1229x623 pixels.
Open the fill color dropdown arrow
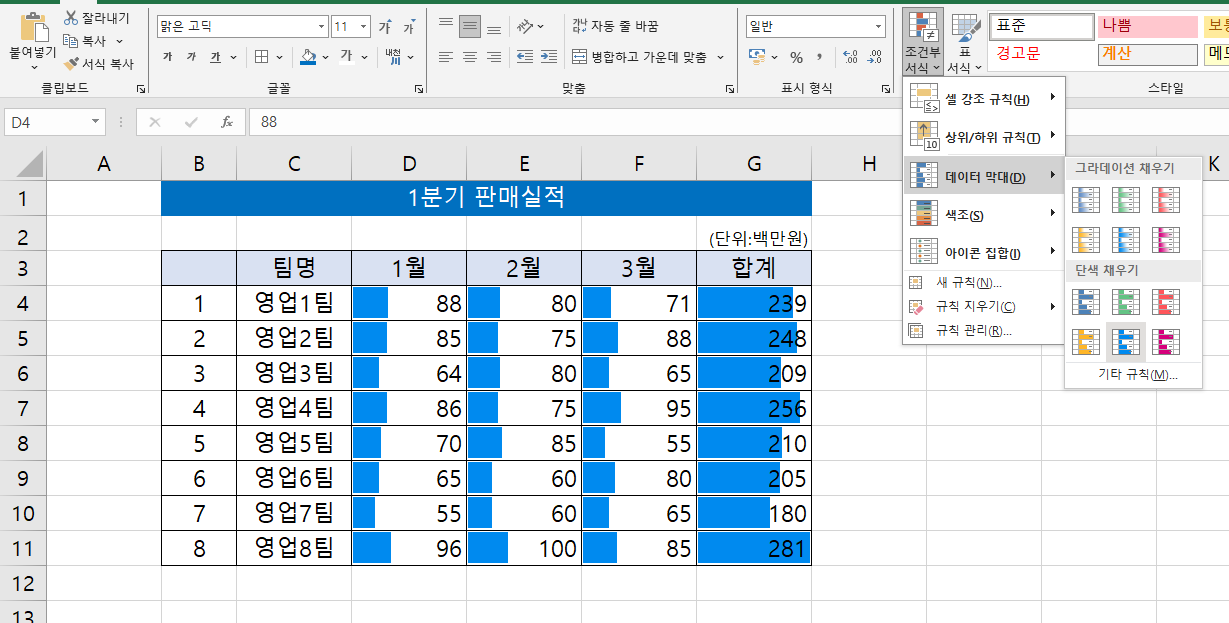click(x=326, y=57)
